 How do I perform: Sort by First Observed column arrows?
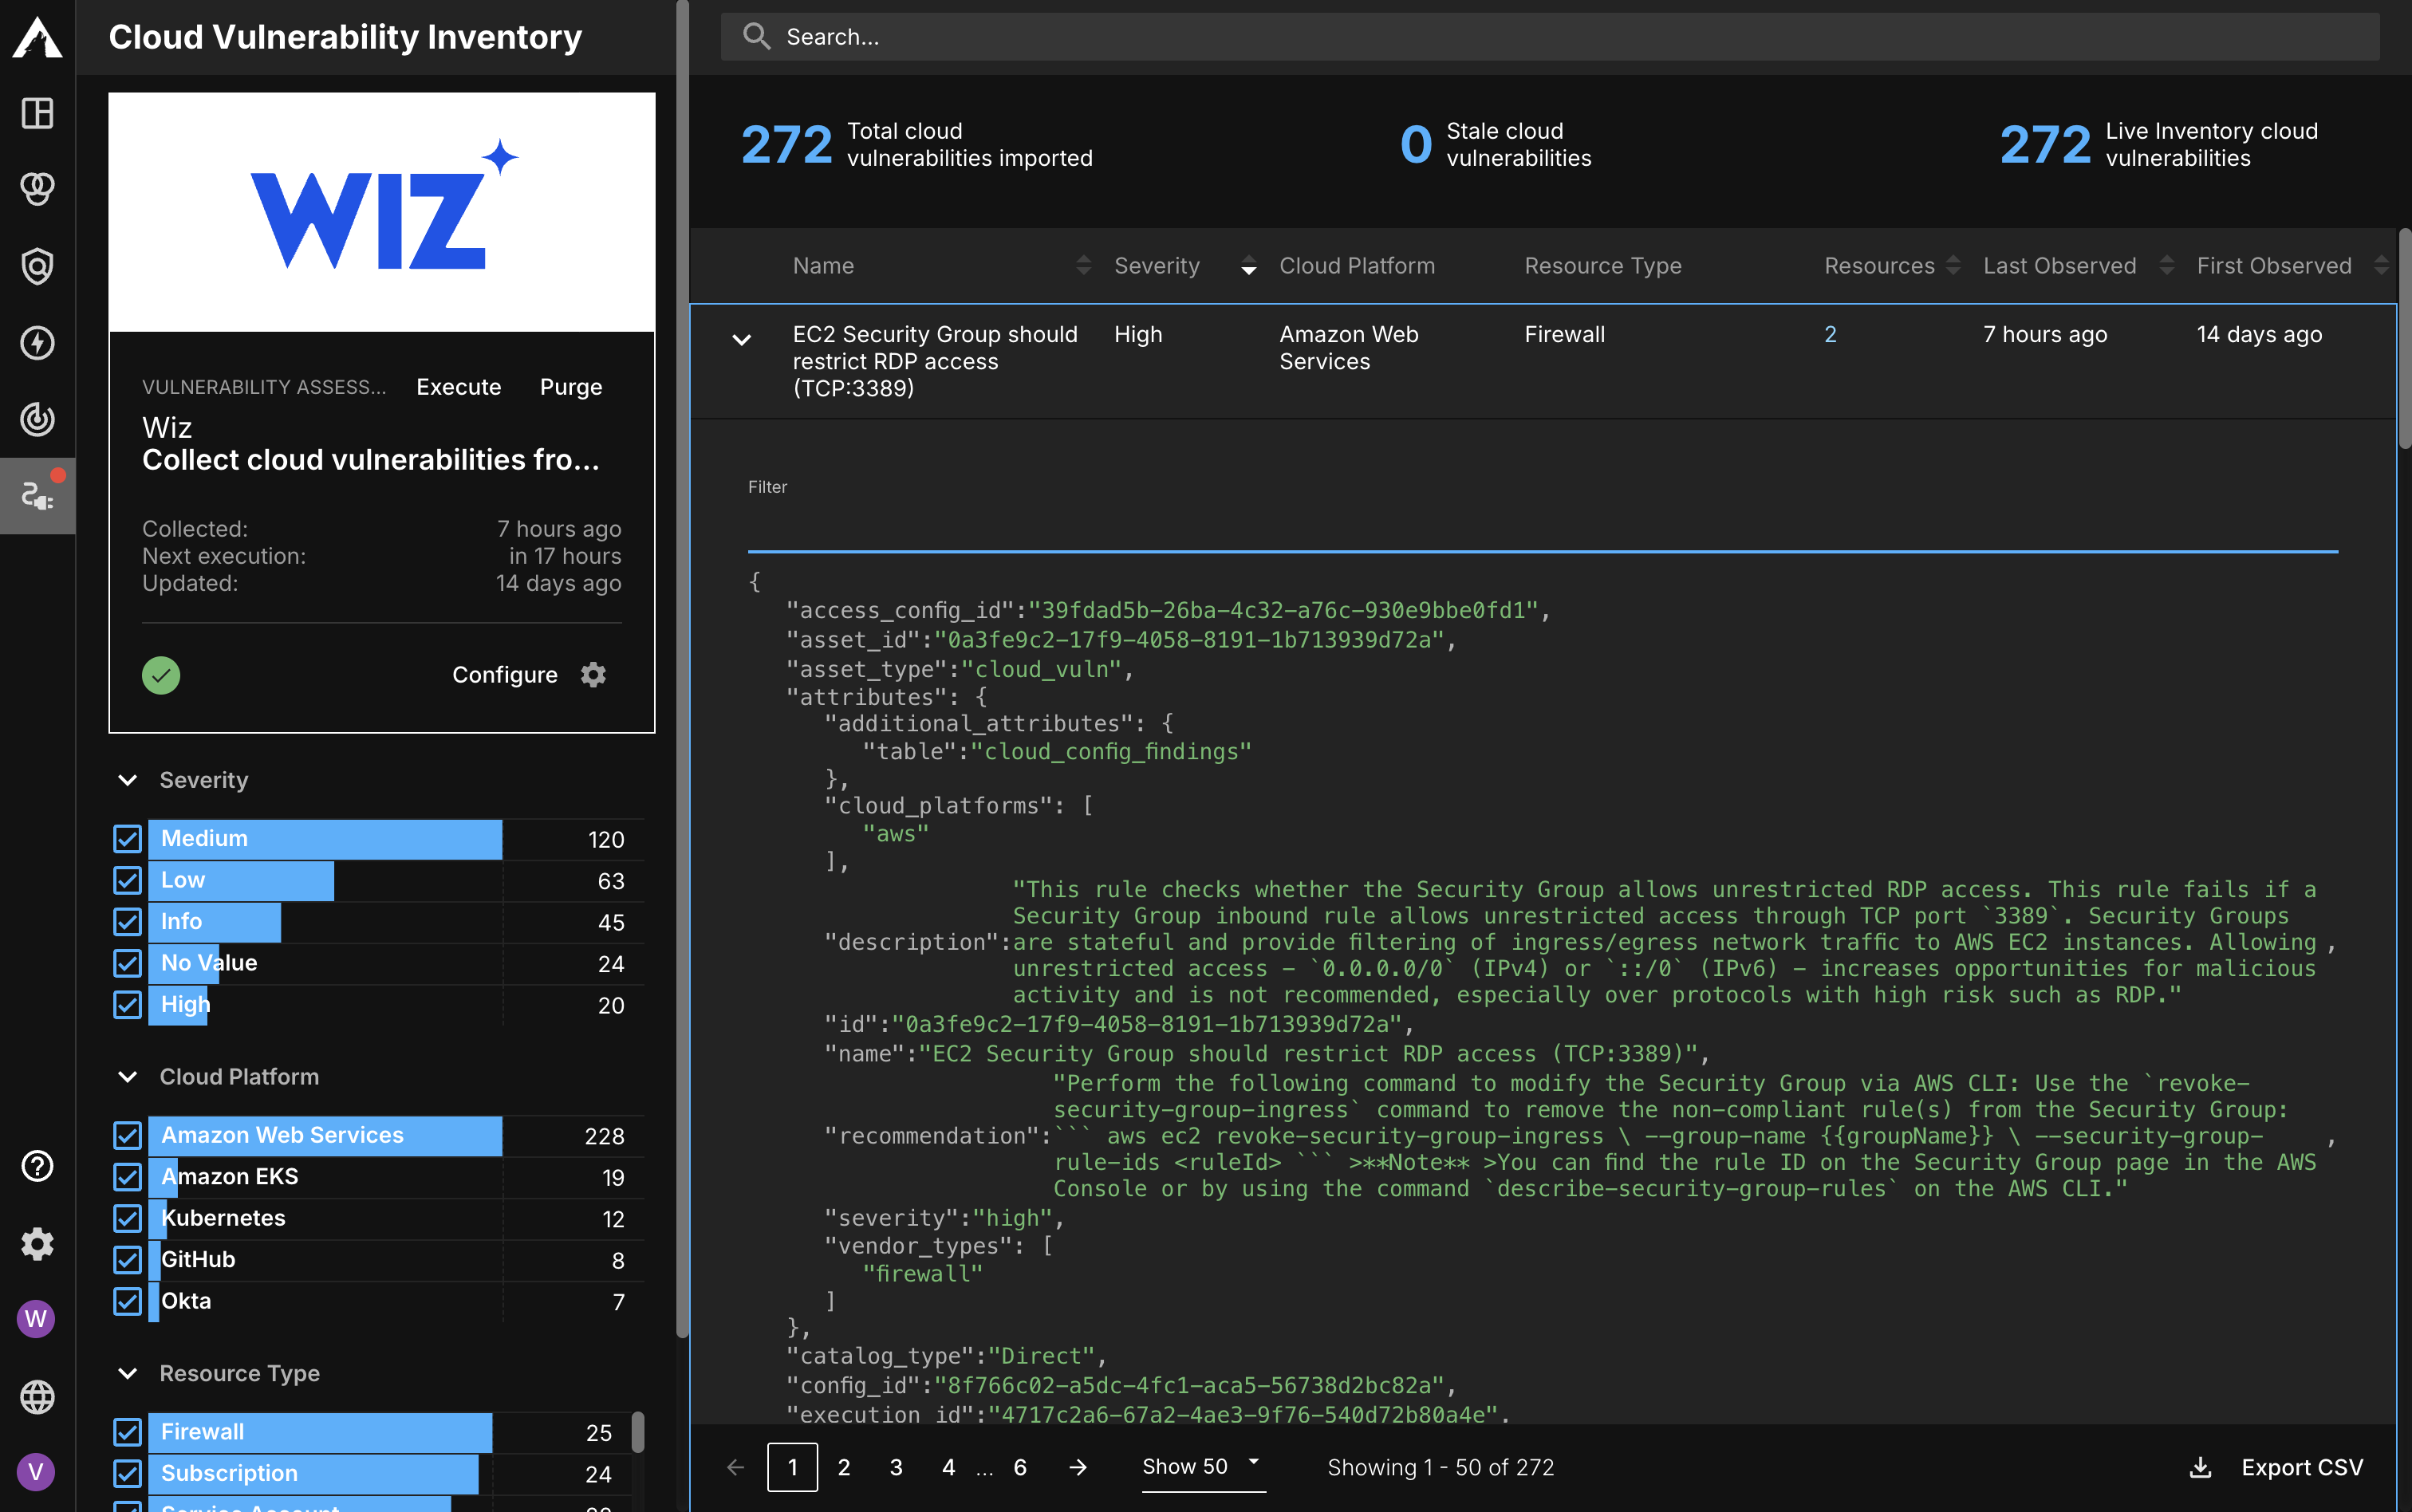tap(2381, 265)
